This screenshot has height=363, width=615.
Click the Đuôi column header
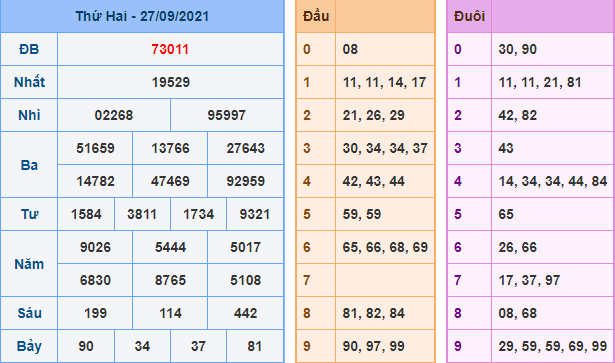click(469, 16)
